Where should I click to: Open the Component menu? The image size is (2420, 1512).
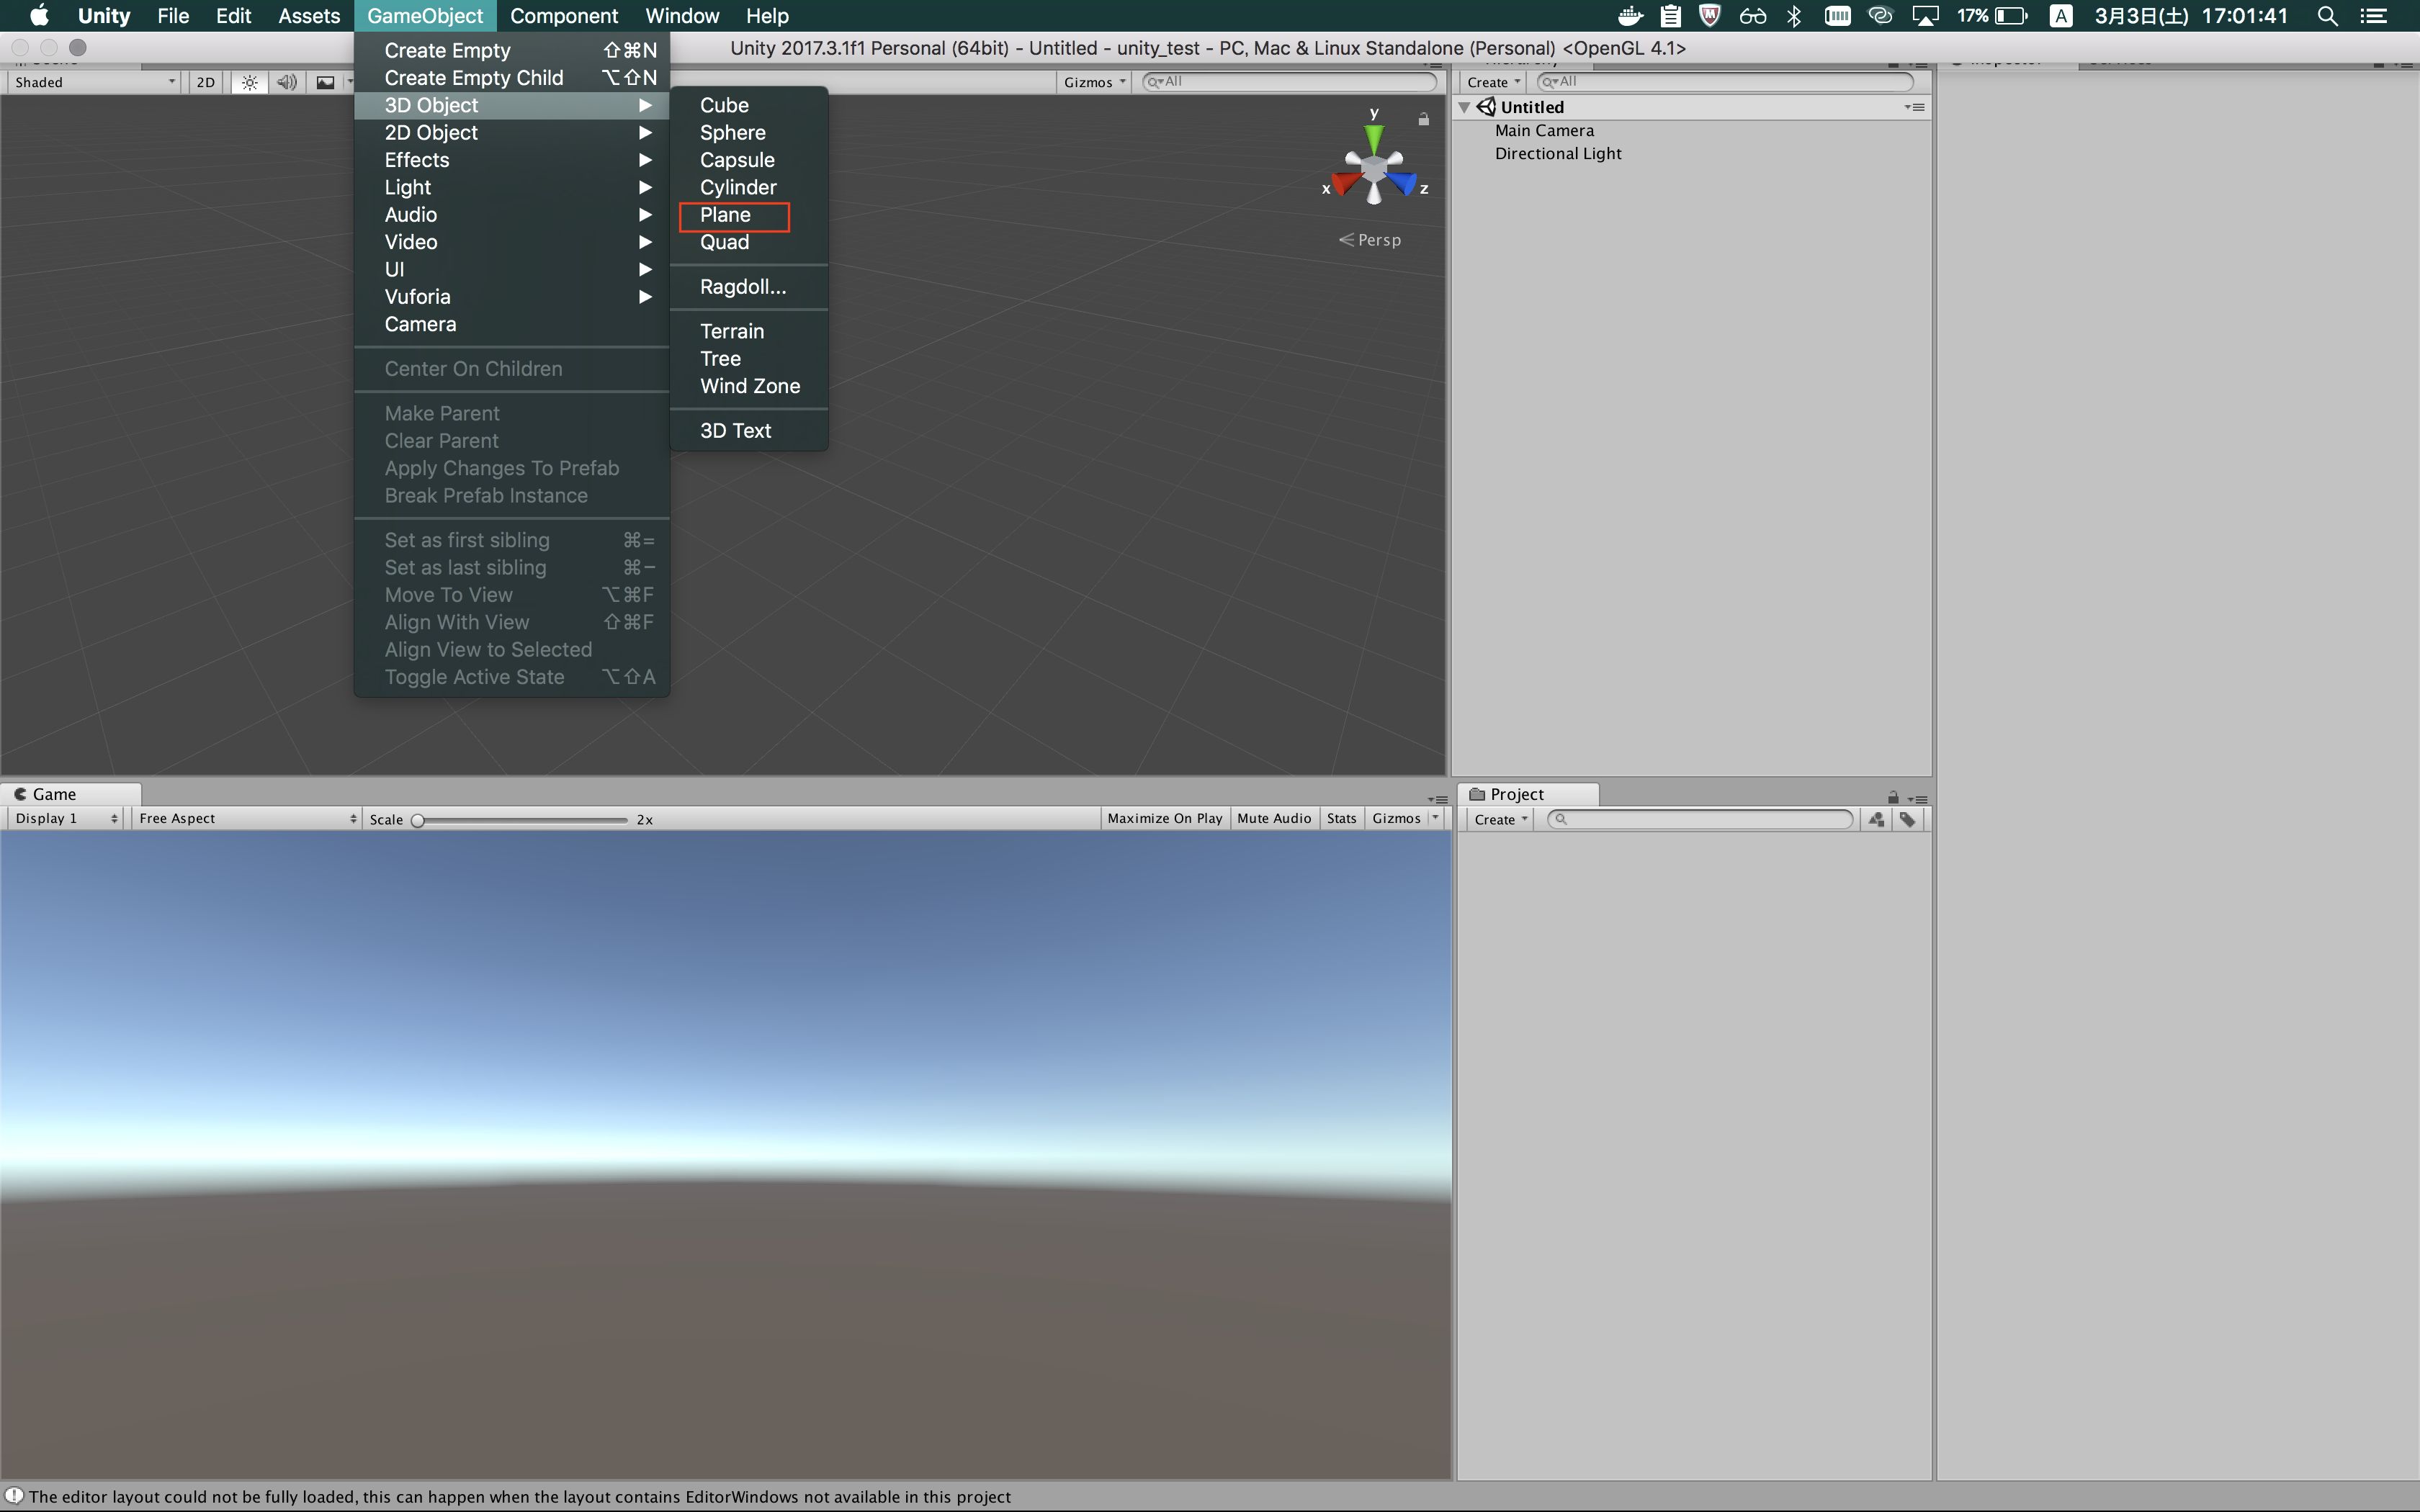564,15
